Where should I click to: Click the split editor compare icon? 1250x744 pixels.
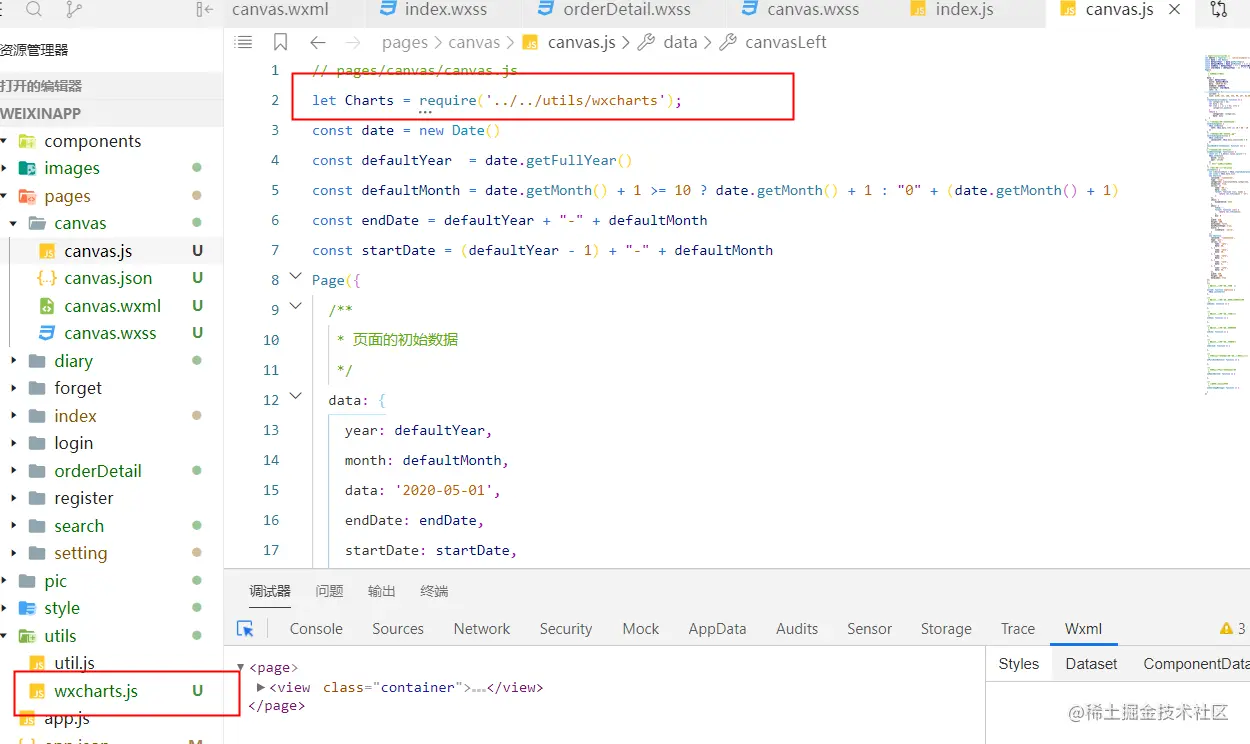point(1218,10)
